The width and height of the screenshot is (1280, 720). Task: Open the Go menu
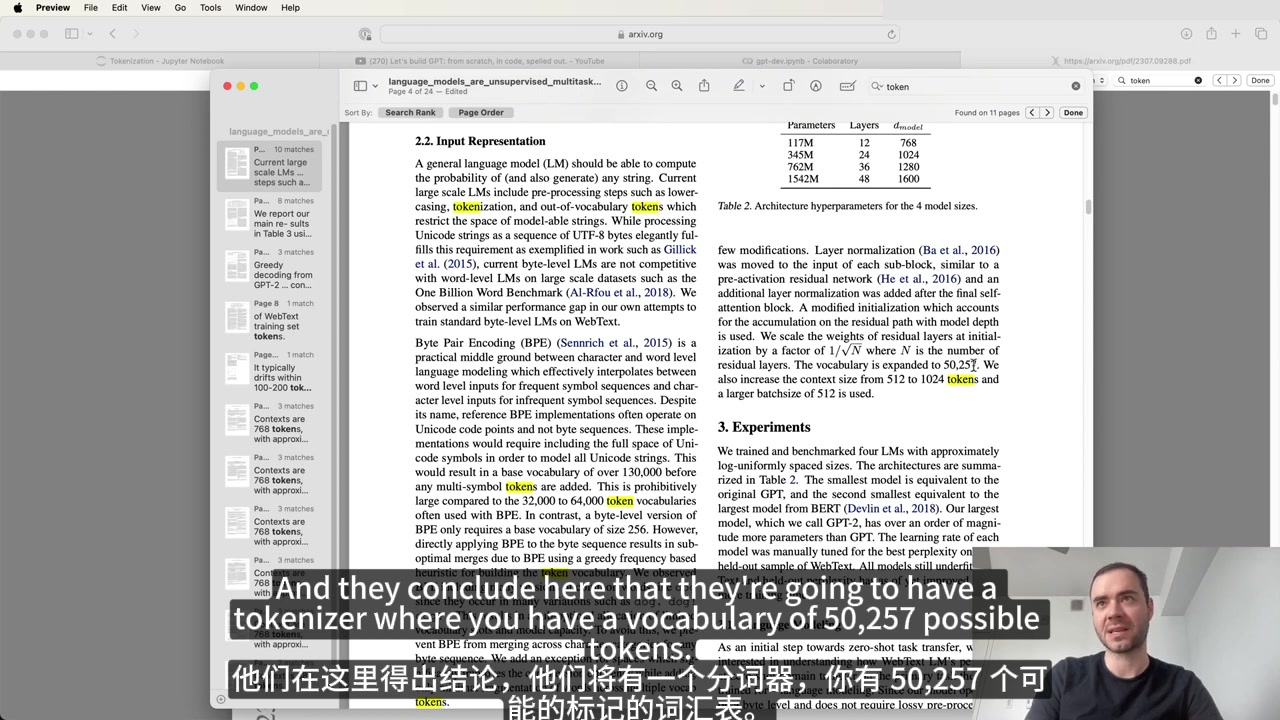pos(180,7)
